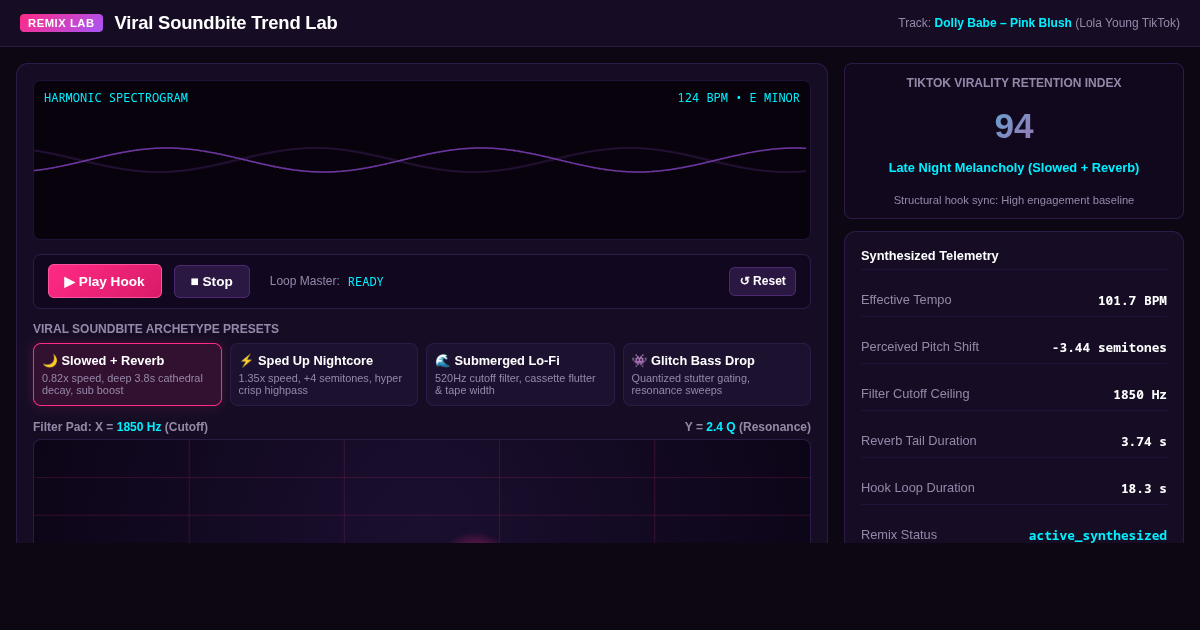Click the TIKTOK VIRALITY RETENTION INDEX heading
Image resolution: width=1200 pixels, height=630 pixels.
coord(1014,83)
